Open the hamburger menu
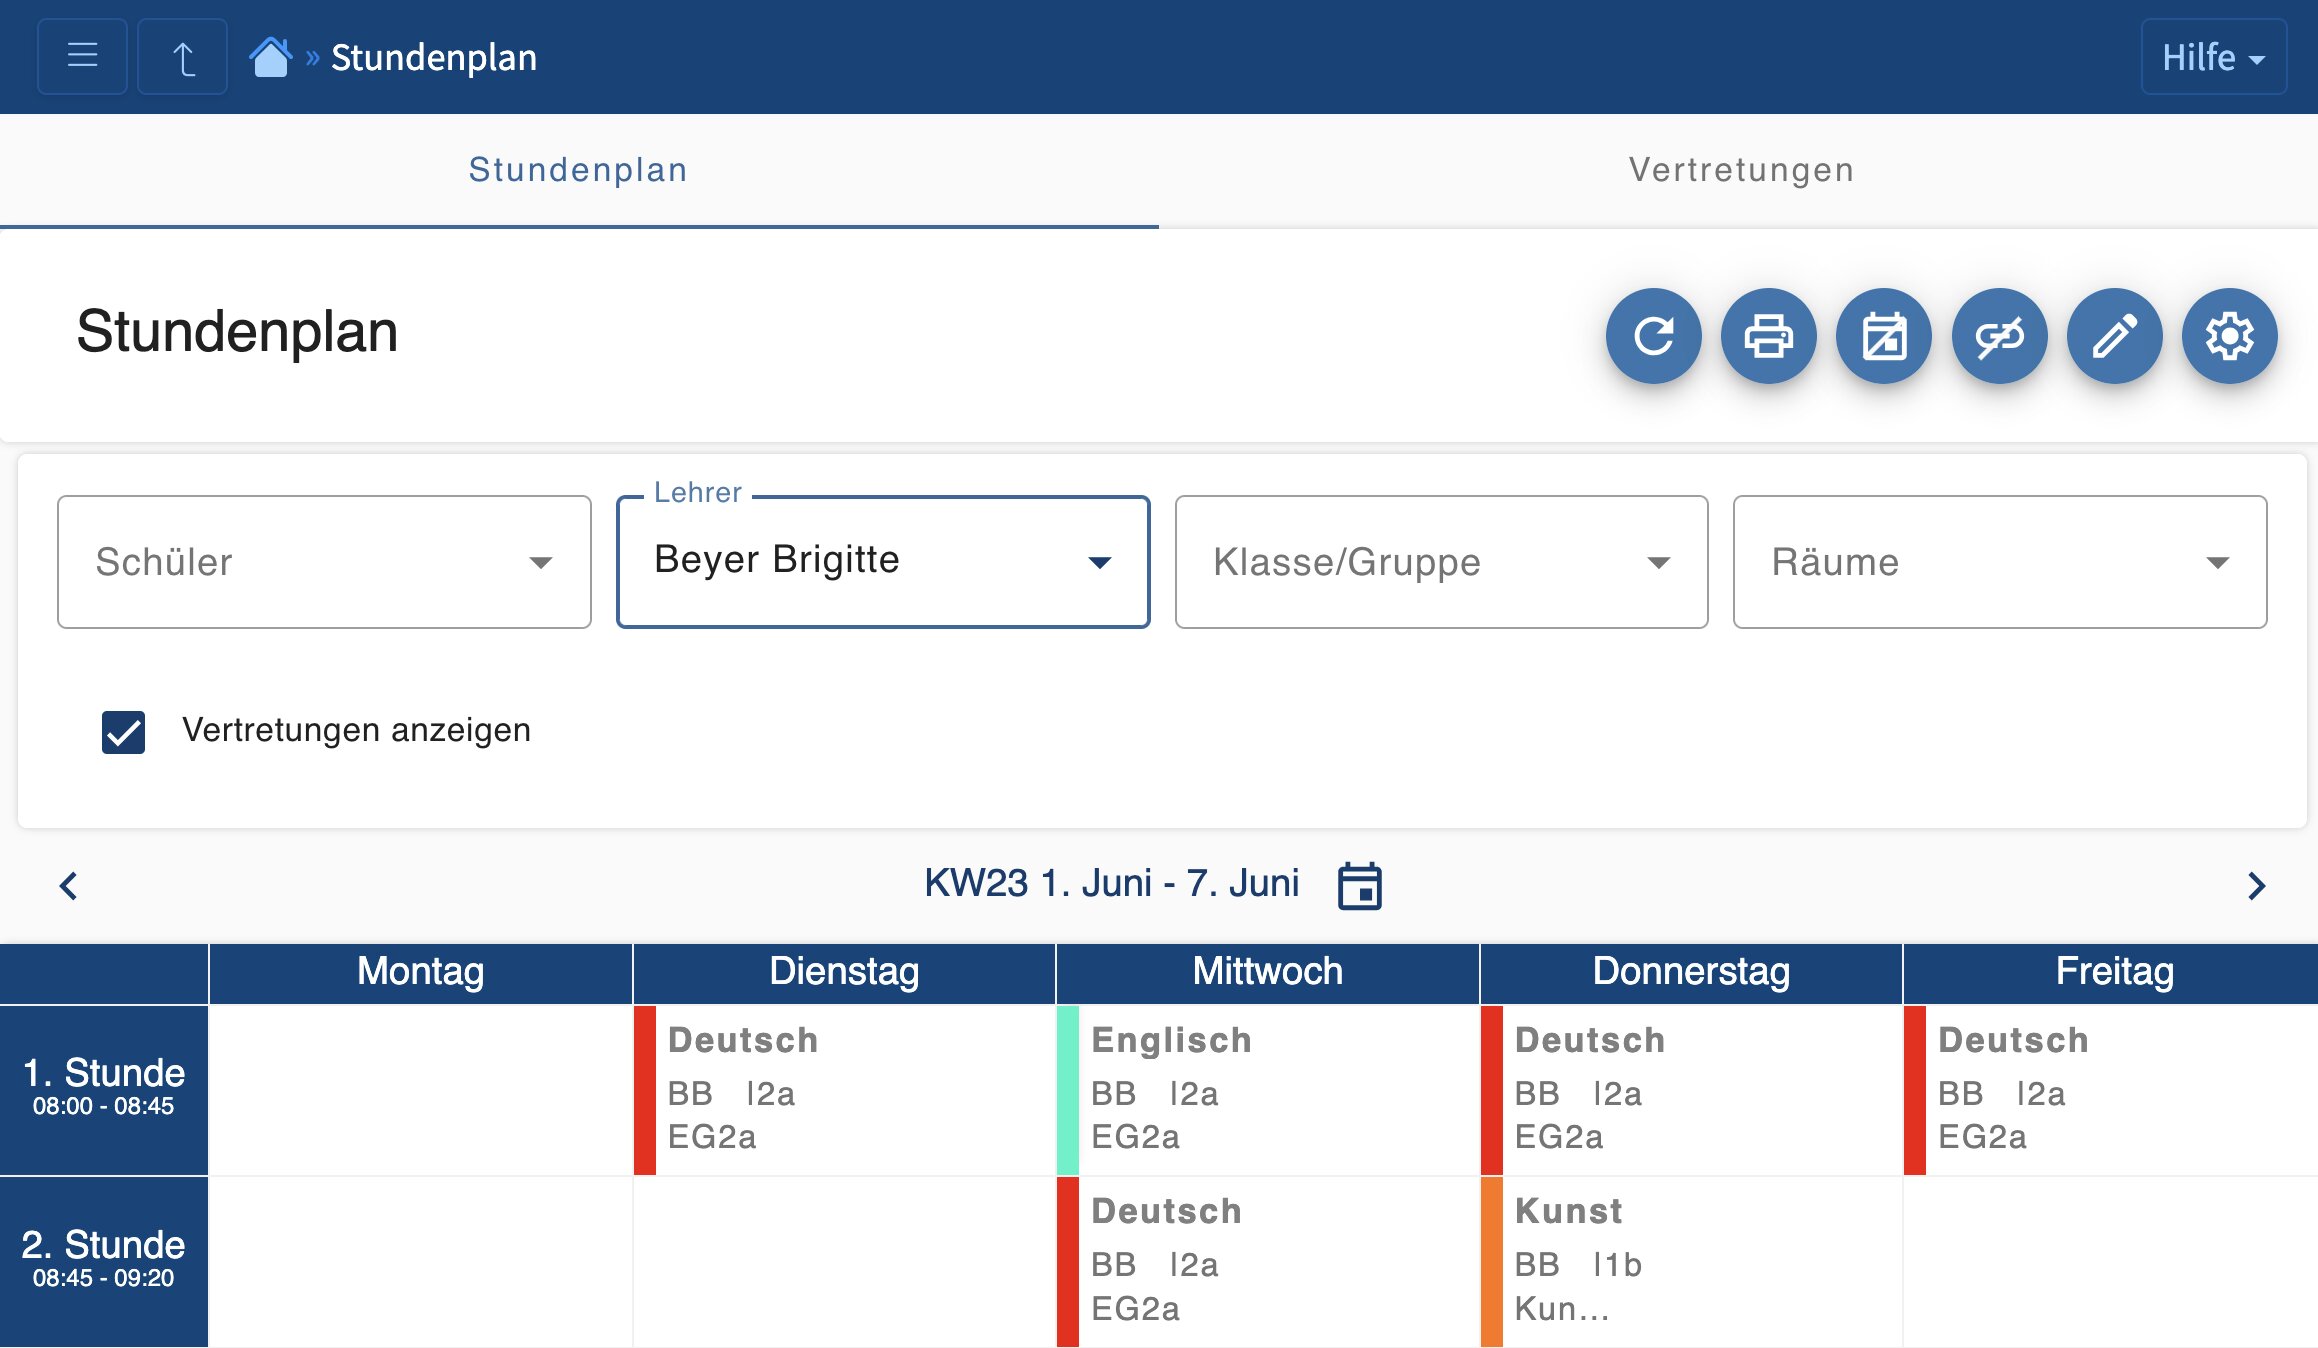The height and width of the screenshot is (1348, 2318). point(82,56)
